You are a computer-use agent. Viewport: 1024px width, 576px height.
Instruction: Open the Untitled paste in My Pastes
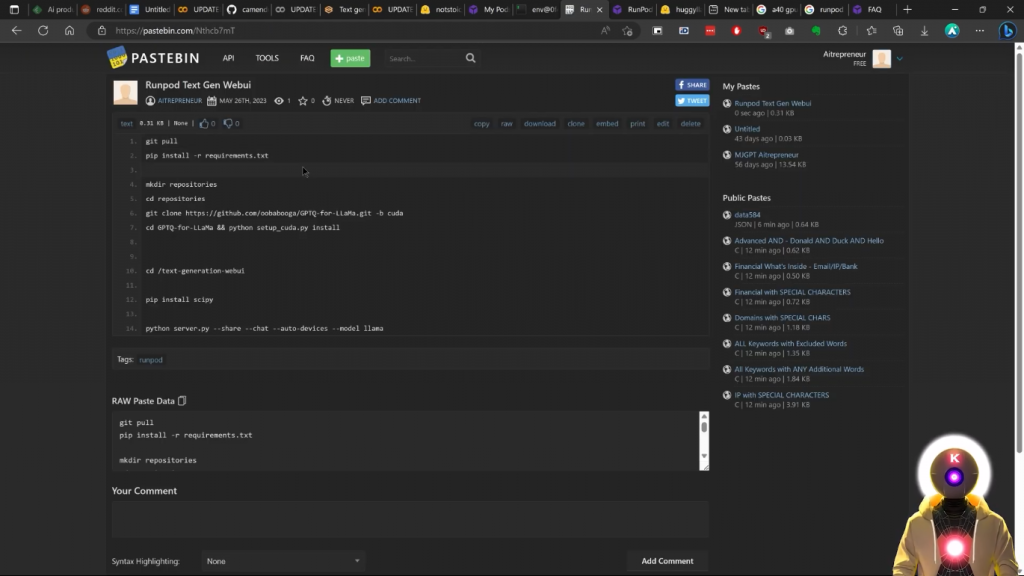[x=747, y=129]
